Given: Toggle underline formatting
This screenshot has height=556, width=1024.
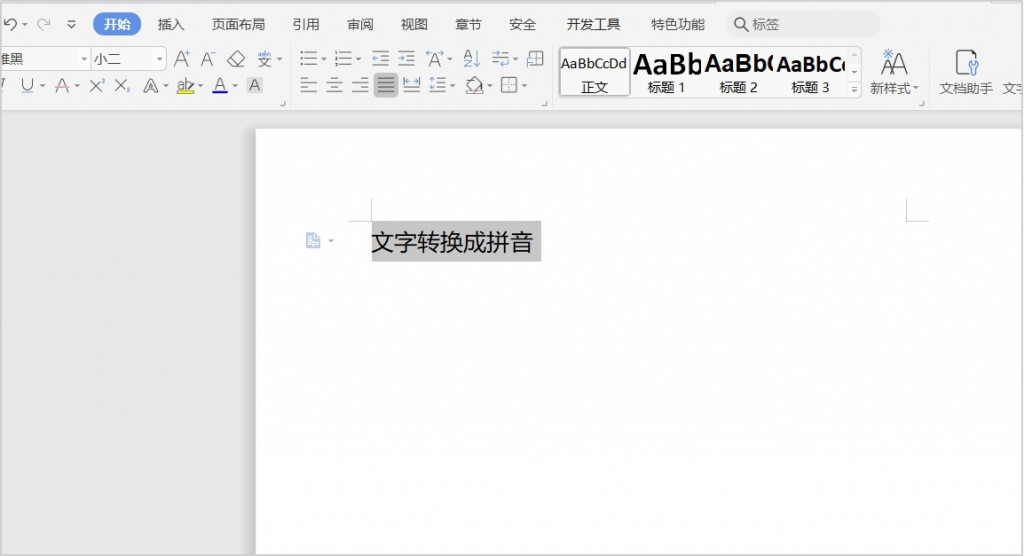Looking at the screenshot, I should 27,86.
